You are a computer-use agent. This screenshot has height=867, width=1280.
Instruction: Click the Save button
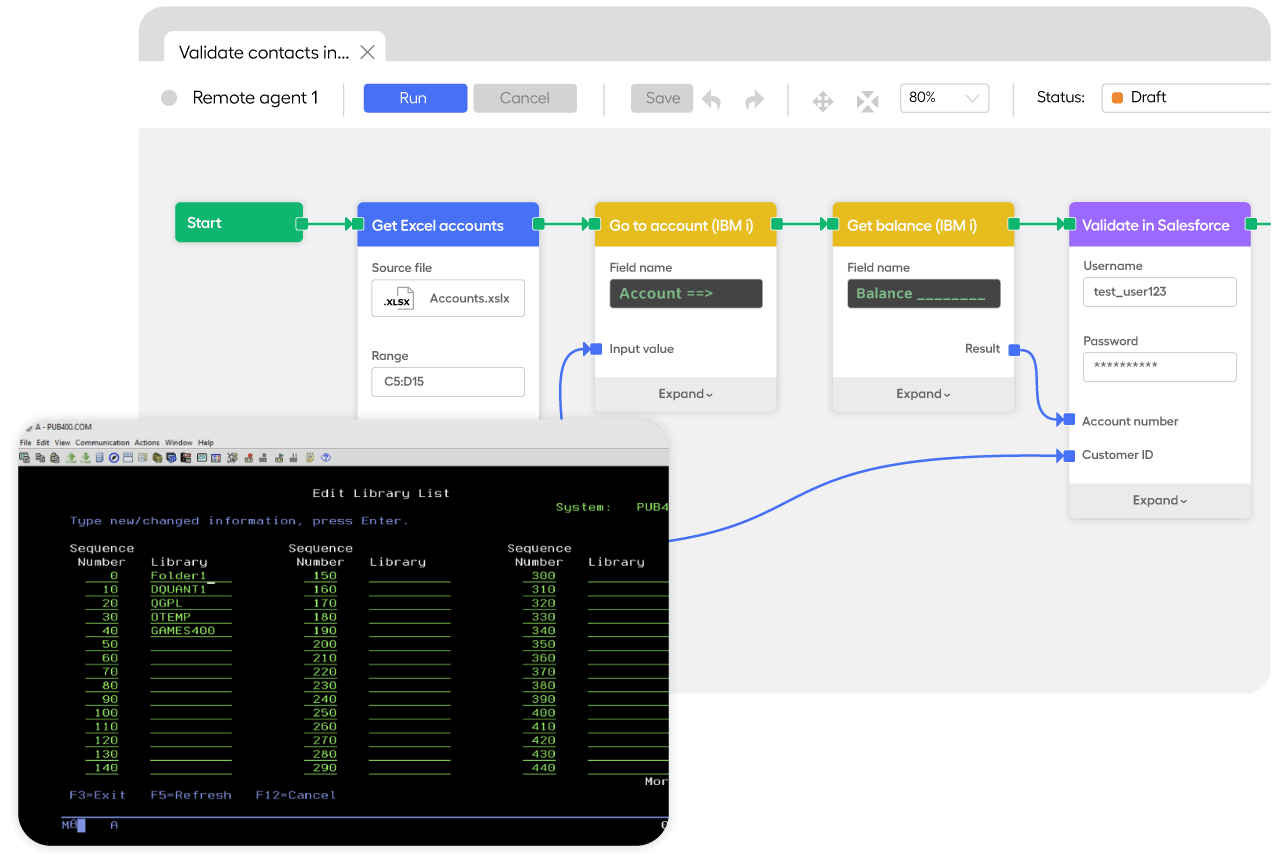point(662,98)
